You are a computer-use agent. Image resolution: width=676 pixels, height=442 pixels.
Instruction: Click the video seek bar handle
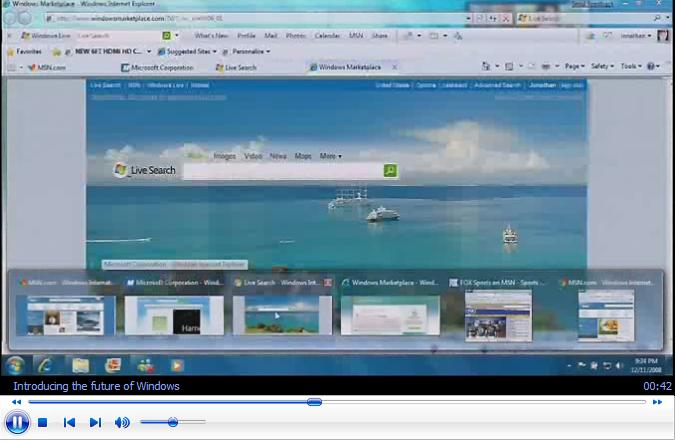pyautogui.click(x=314, y=402)
